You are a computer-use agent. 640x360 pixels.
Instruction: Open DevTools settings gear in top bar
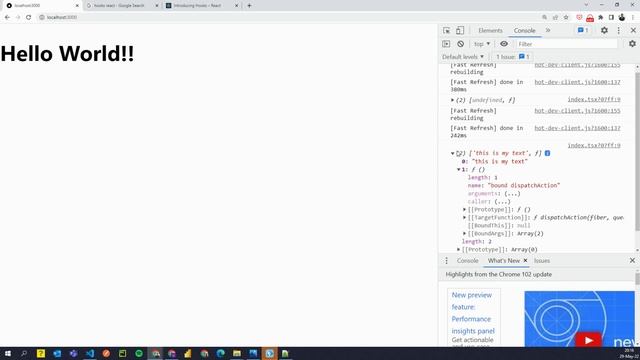coord(604,30)
